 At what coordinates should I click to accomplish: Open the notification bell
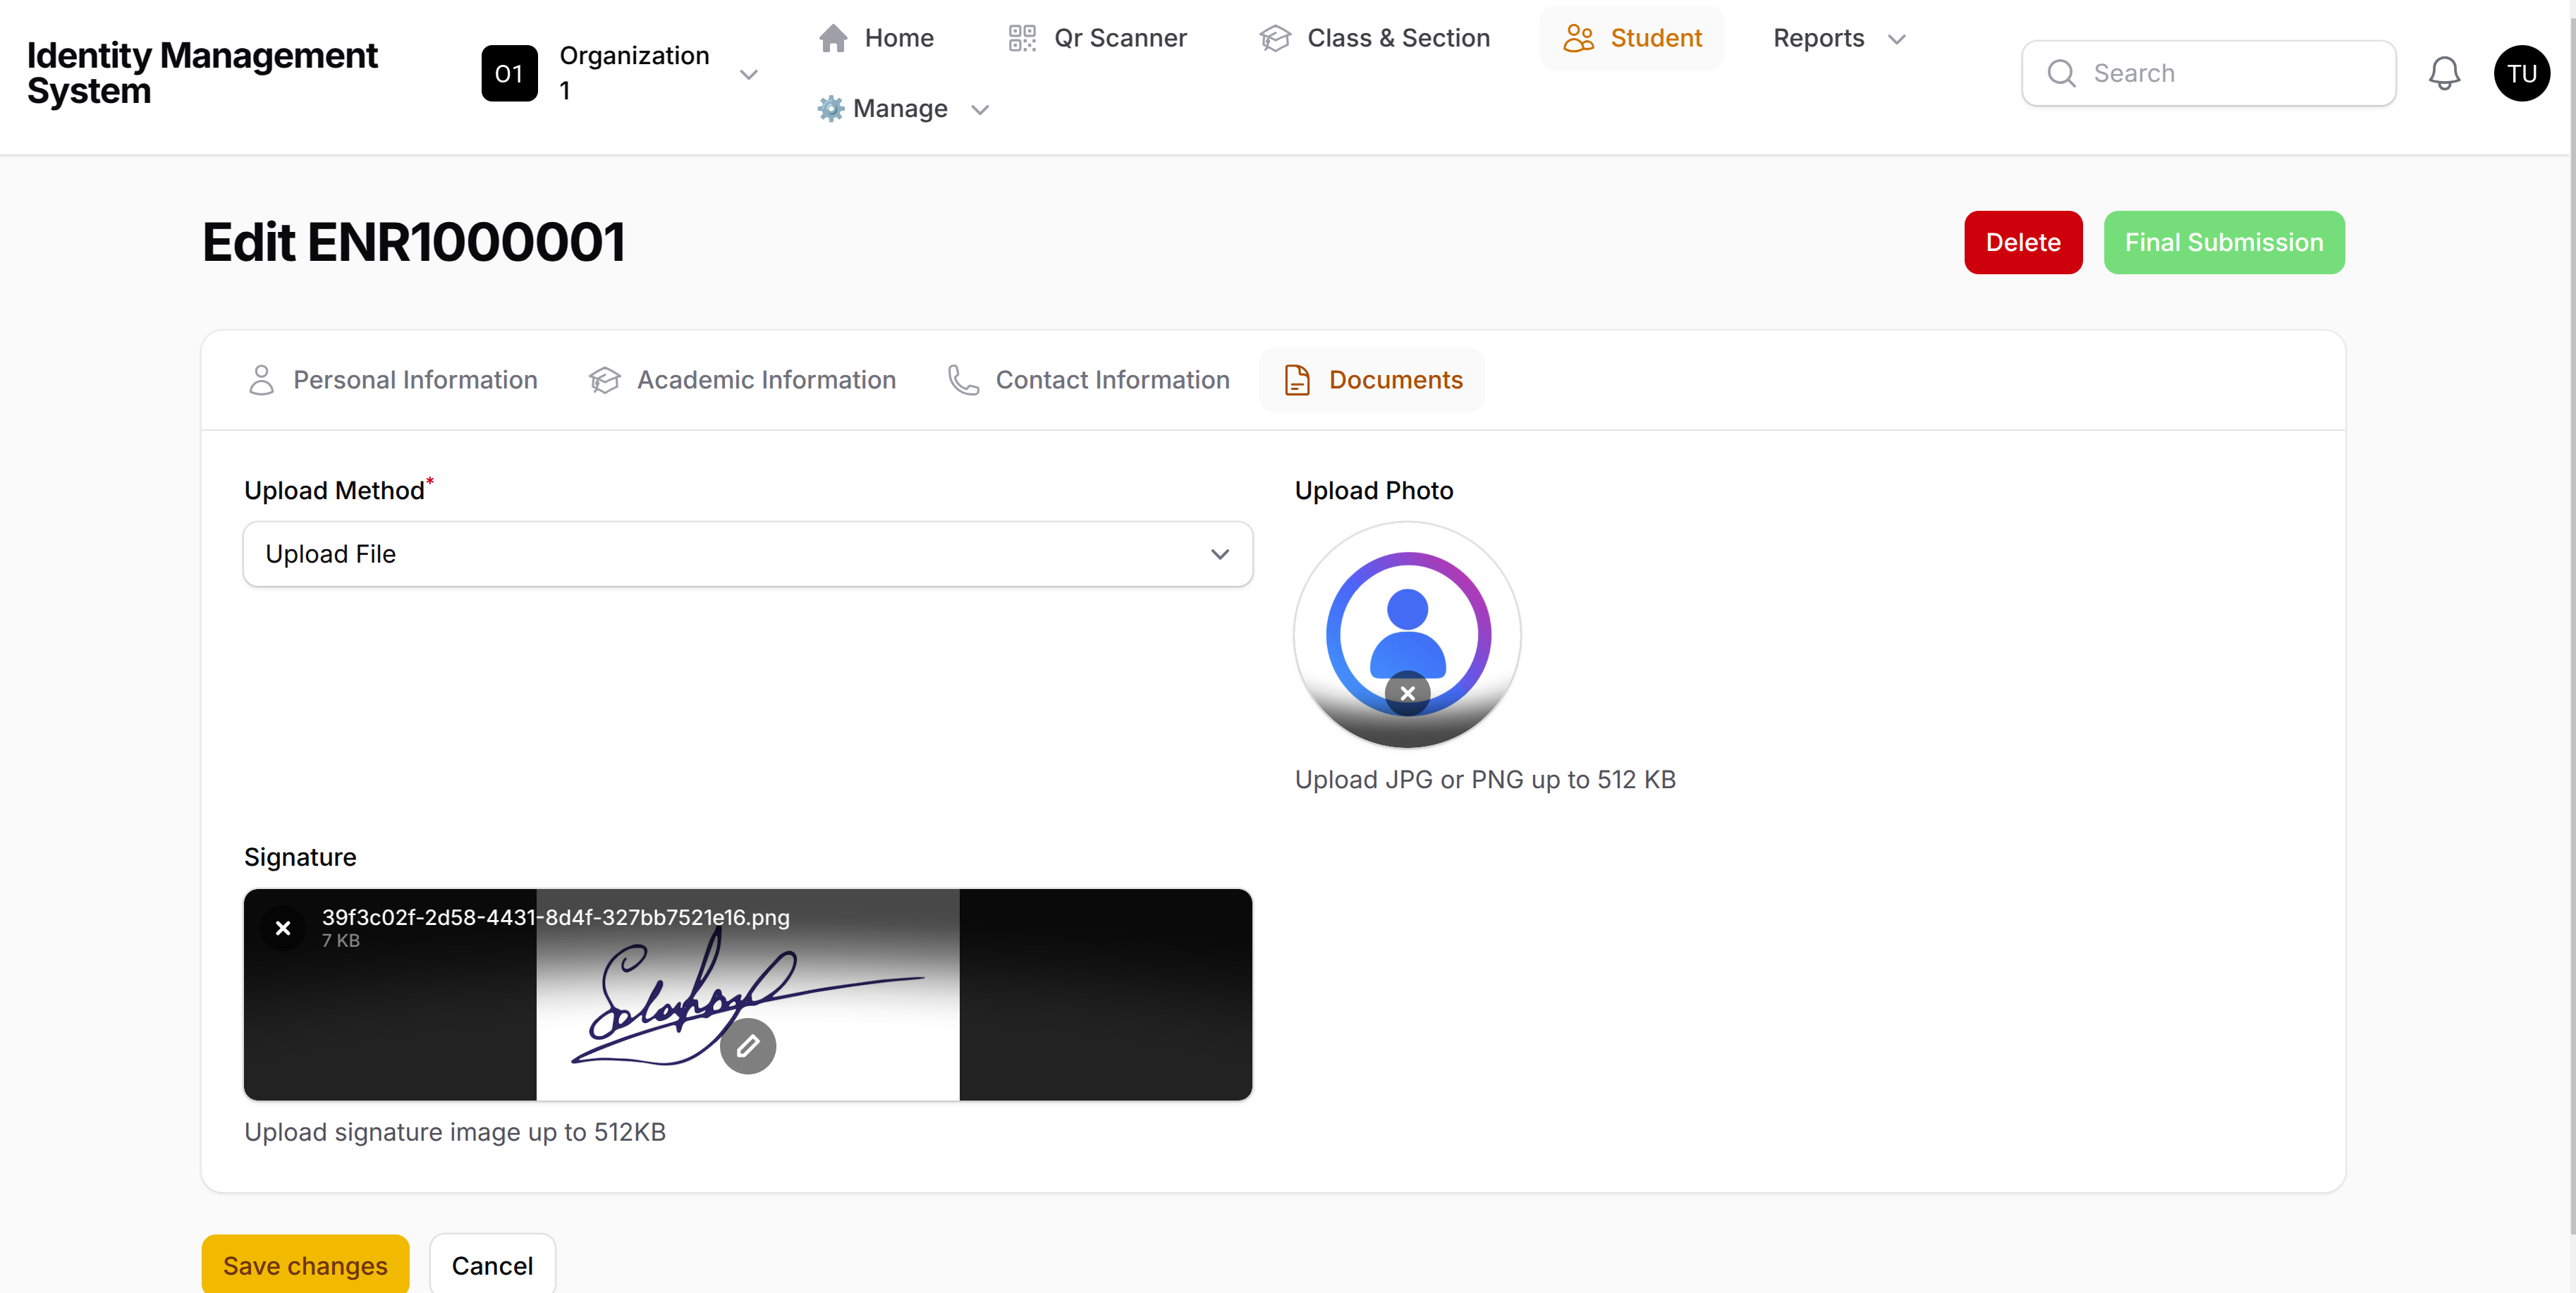pyautogui.click(x=2444, y=72)
